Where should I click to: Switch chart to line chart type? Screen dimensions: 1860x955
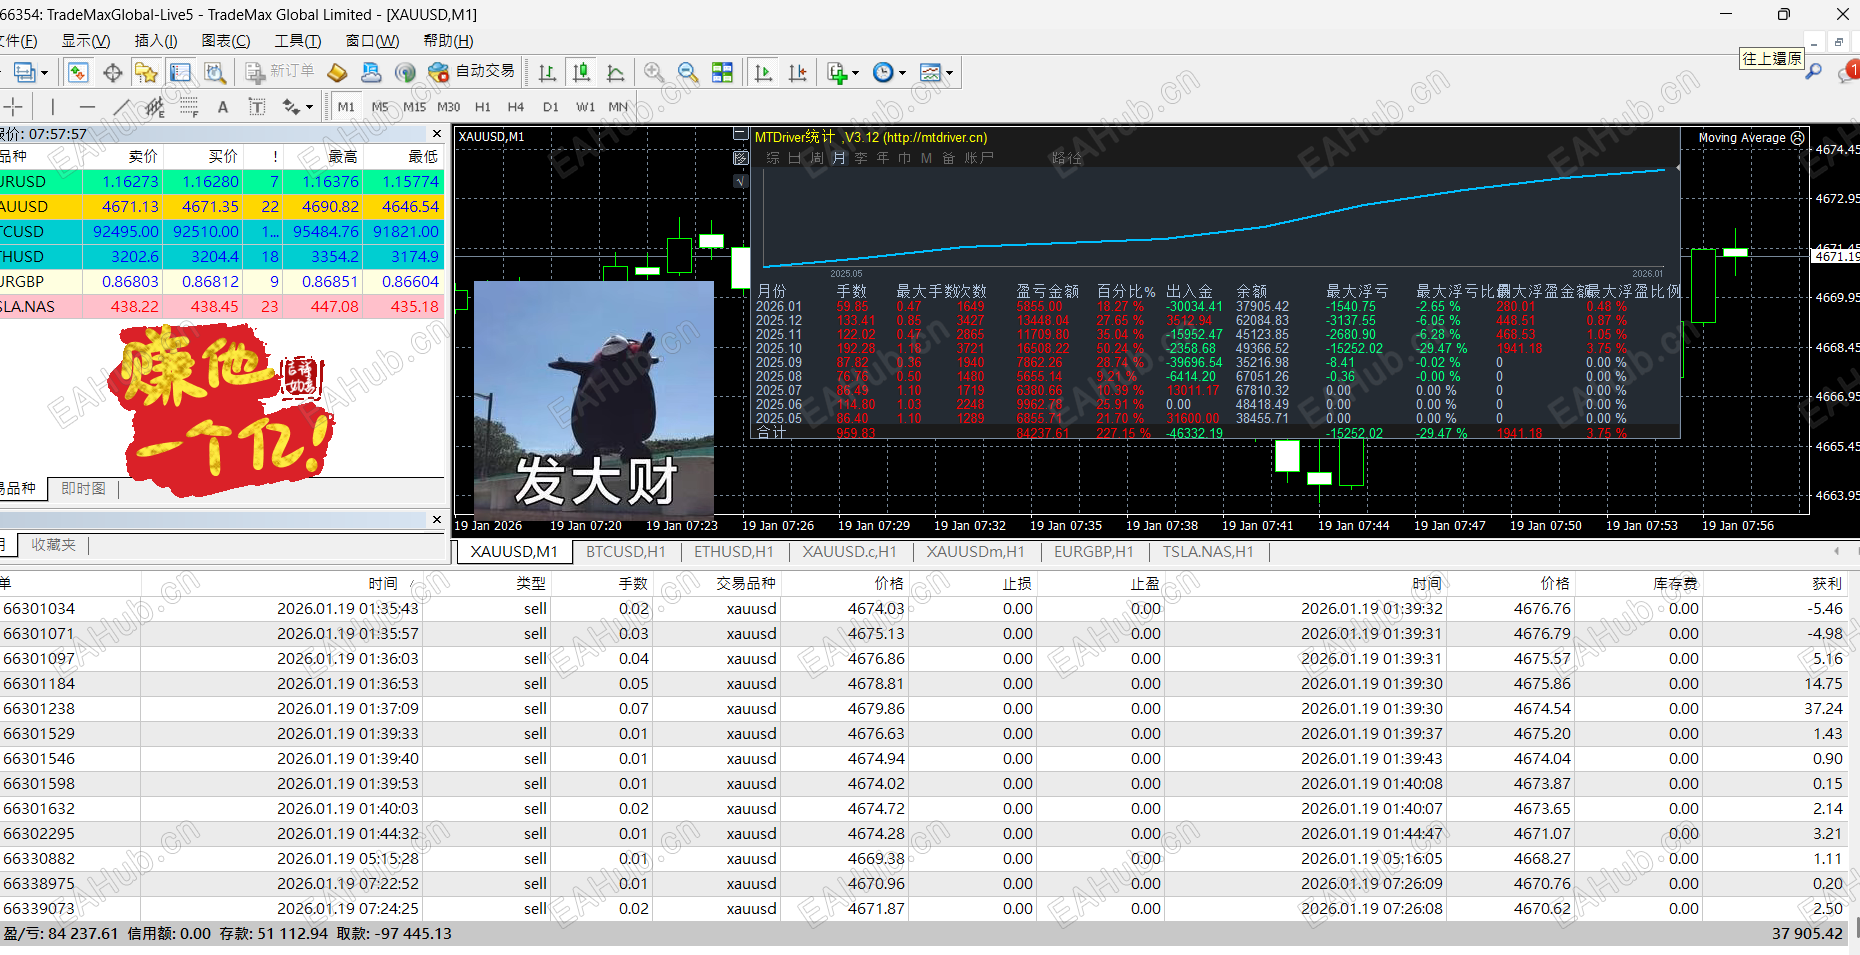coord(616,72)
